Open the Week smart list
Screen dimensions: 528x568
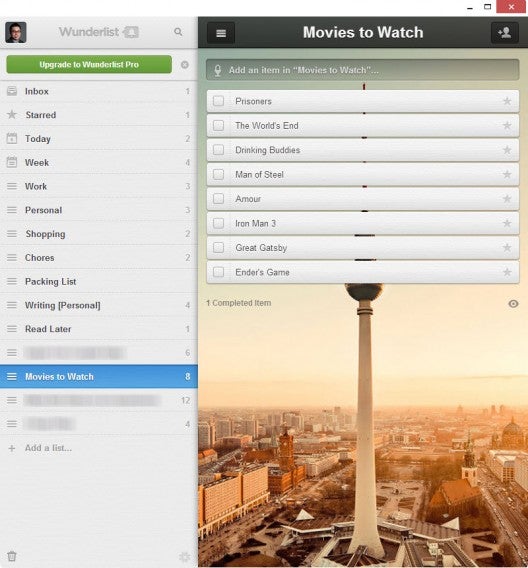(99, 163)
